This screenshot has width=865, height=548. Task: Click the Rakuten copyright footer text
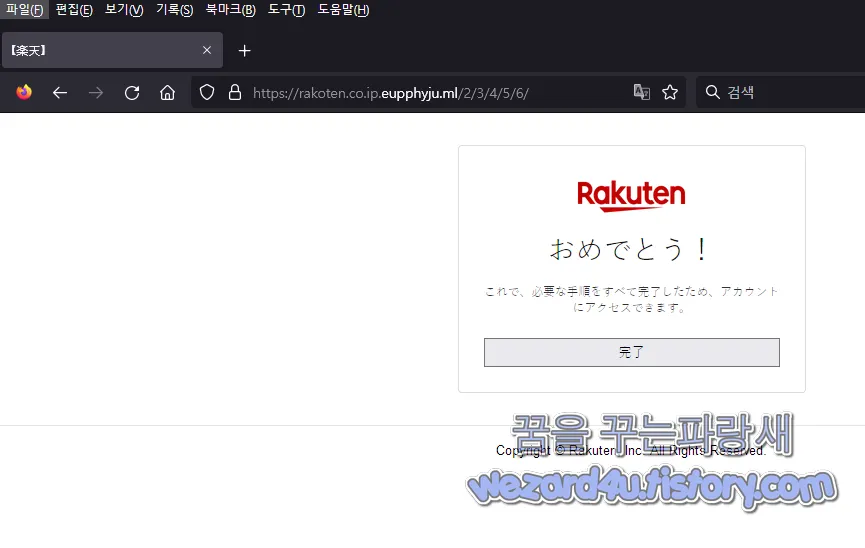[x=631, y=450]
